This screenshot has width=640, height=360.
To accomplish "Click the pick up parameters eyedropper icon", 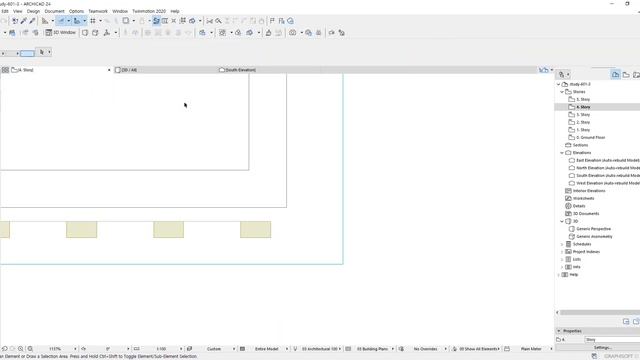I will point(24,21).
